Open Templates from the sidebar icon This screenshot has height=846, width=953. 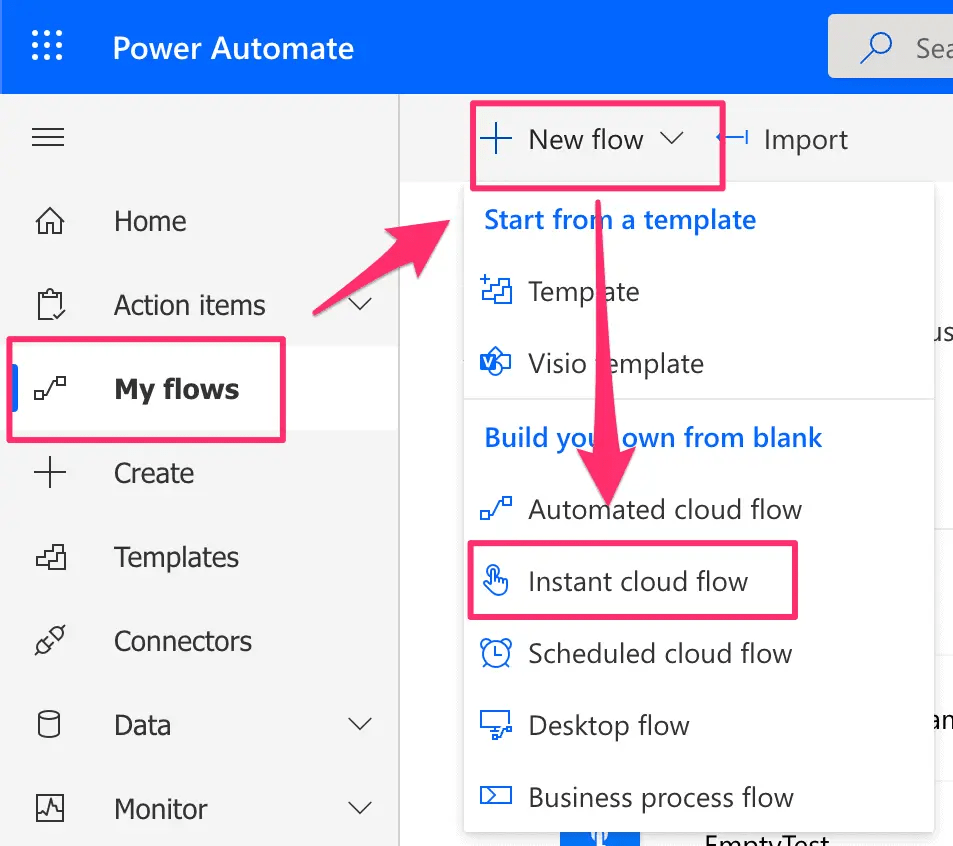click(x=47, y=557)
